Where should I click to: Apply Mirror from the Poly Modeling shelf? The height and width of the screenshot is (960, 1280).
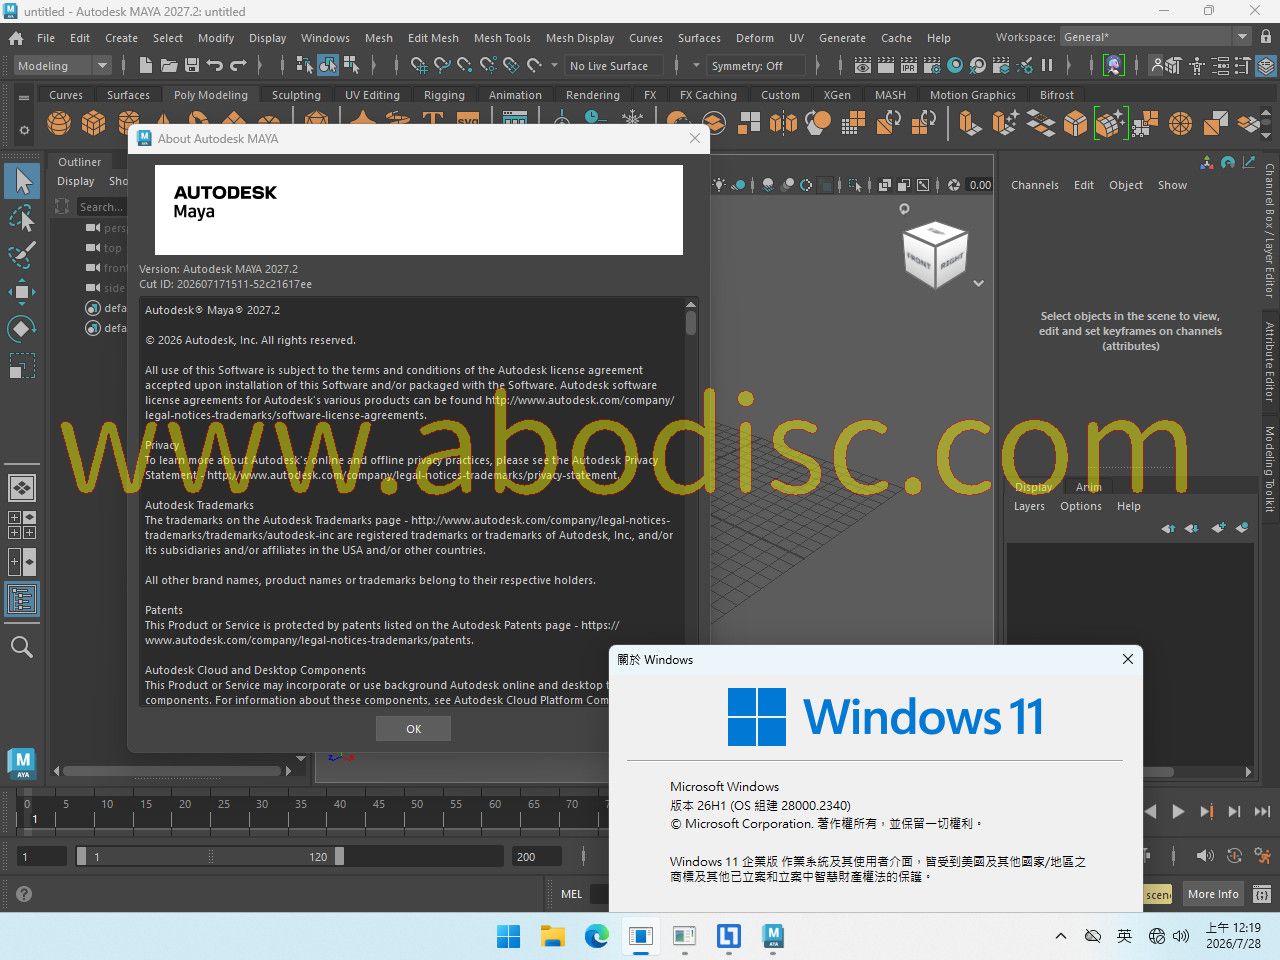coord(783,123)
